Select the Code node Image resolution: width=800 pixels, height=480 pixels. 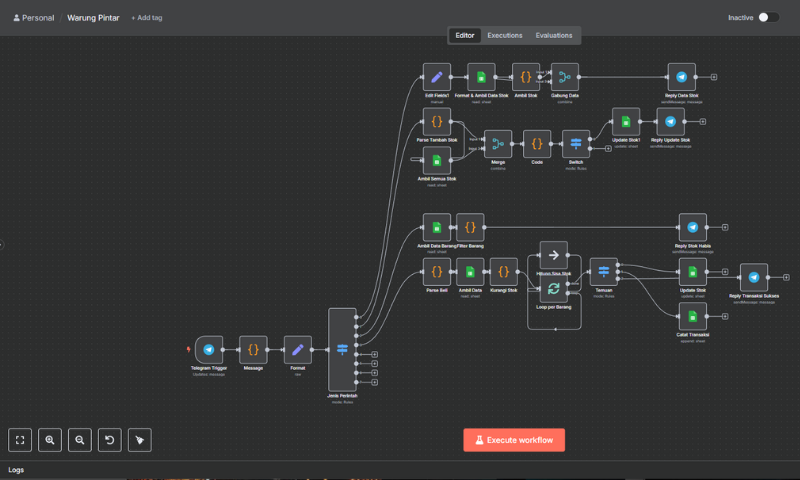[537, 144]
